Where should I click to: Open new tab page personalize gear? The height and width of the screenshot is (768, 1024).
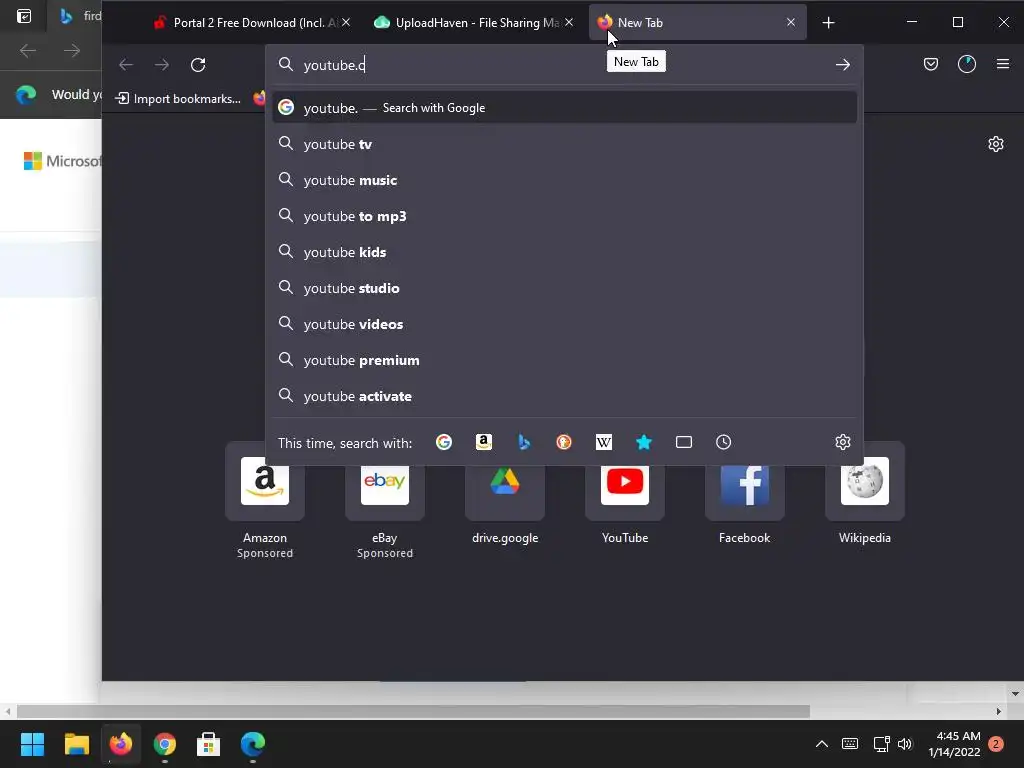pos(995,144)
